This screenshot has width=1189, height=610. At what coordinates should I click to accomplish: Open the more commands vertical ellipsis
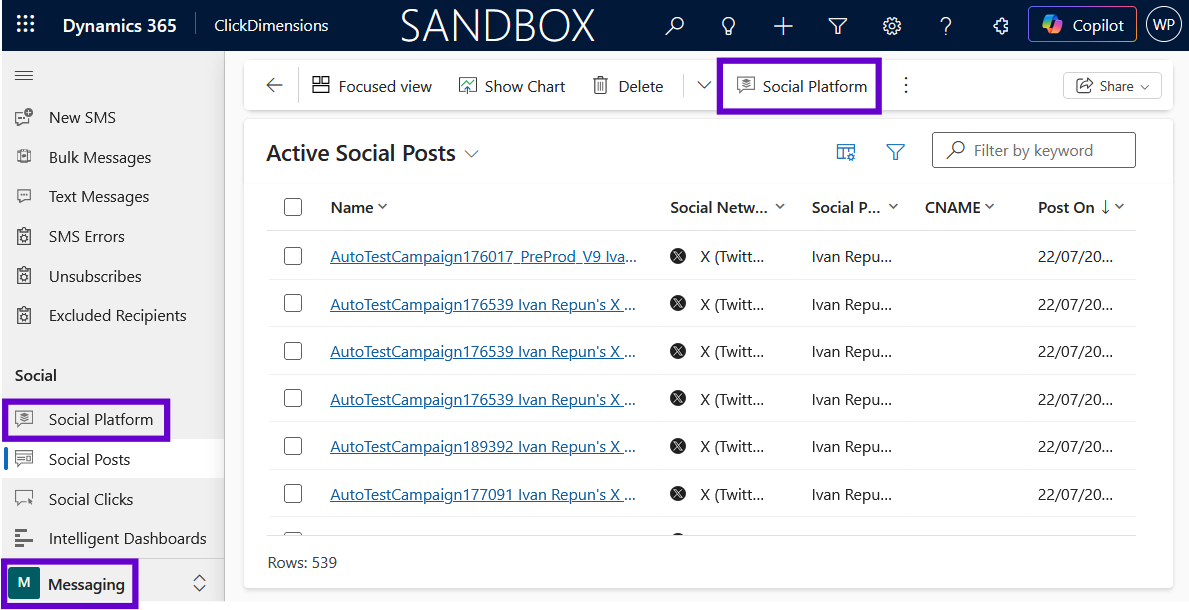[905, 85]
